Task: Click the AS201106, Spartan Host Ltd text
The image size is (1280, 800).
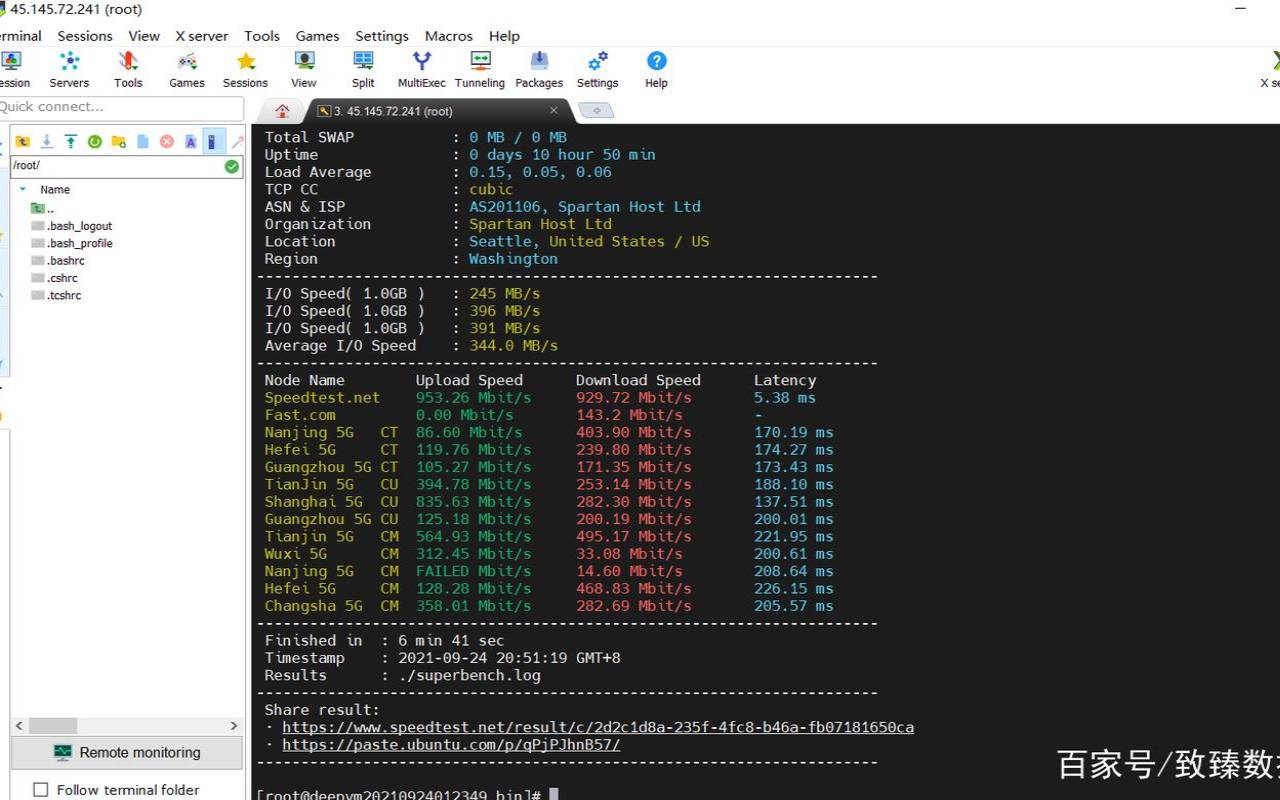Action: click(585, 207)
